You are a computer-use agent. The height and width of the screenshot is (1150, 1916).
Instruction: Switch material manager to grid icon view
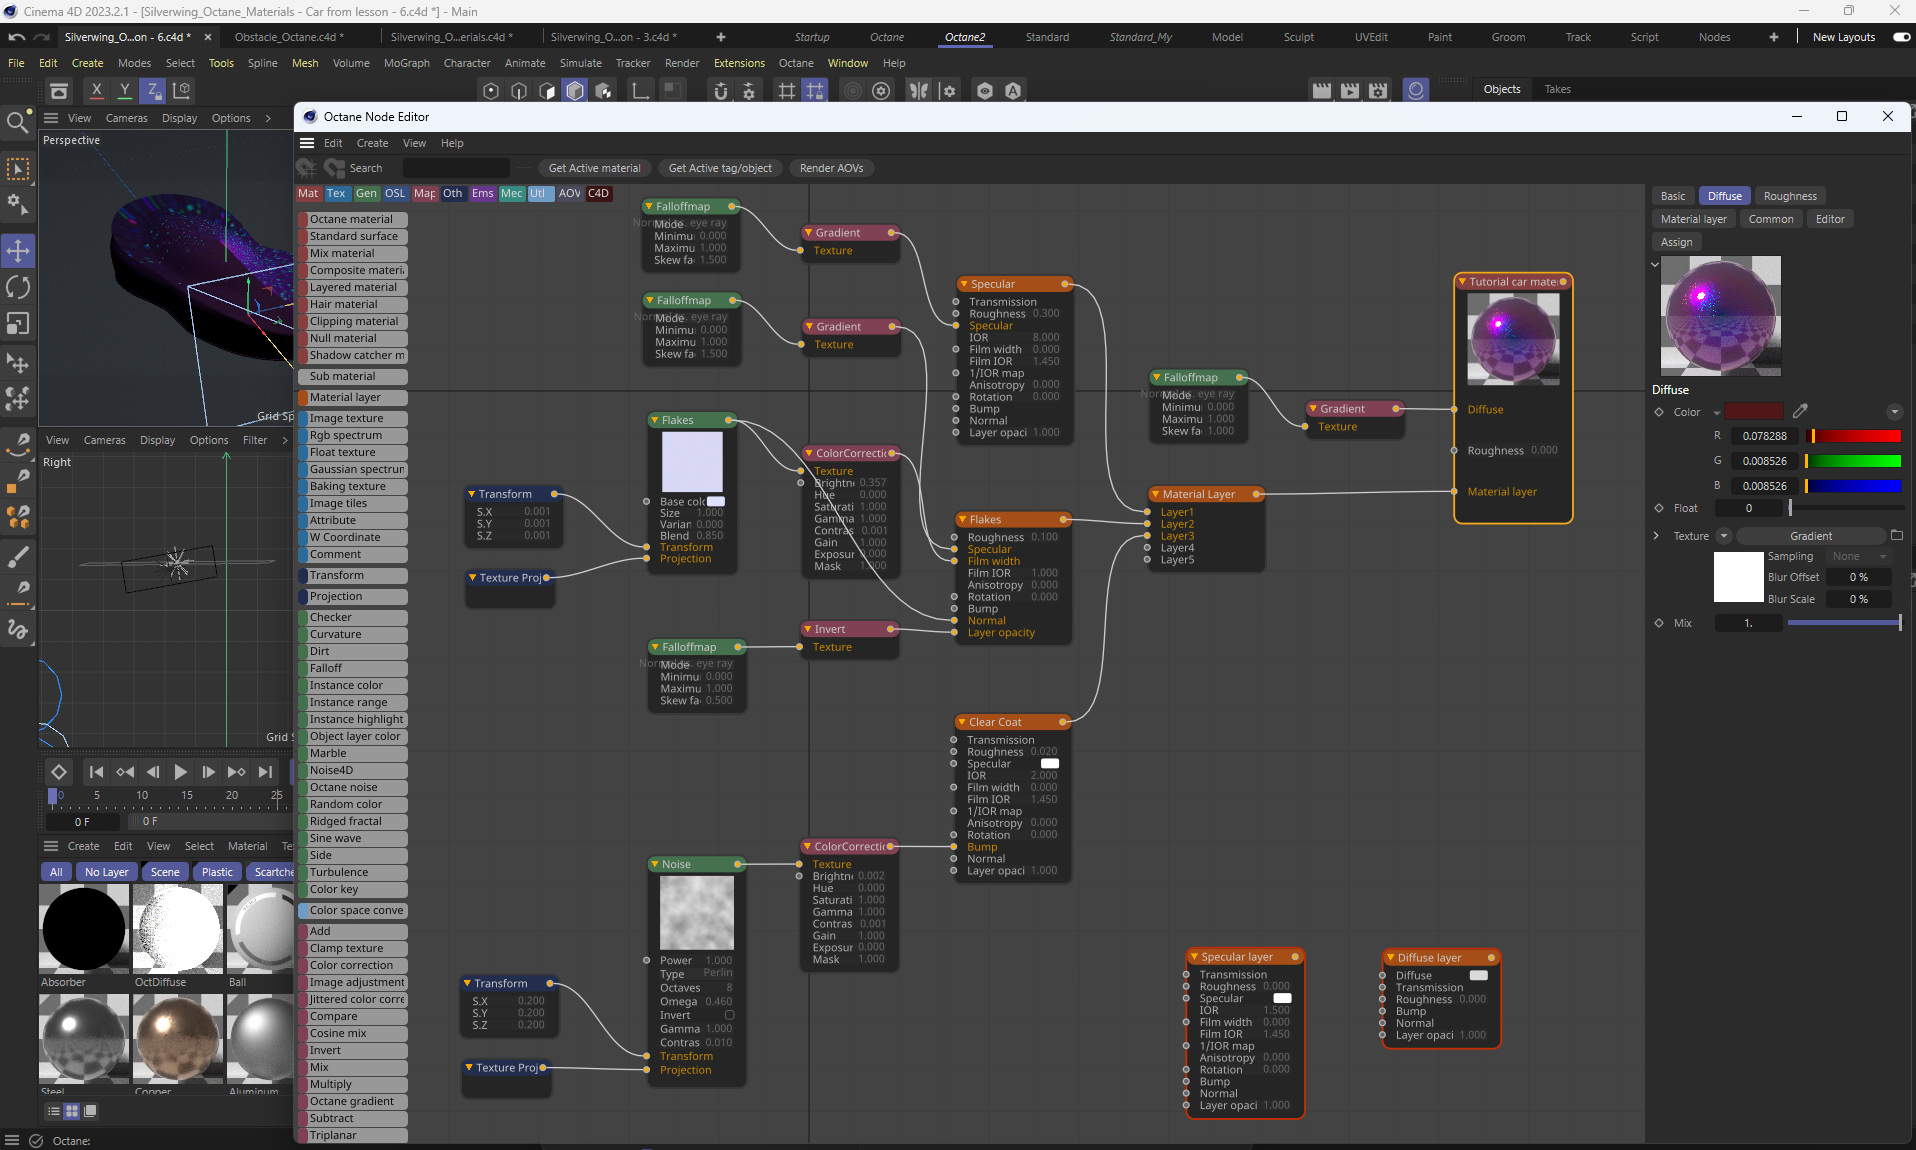click(72, 1111)
